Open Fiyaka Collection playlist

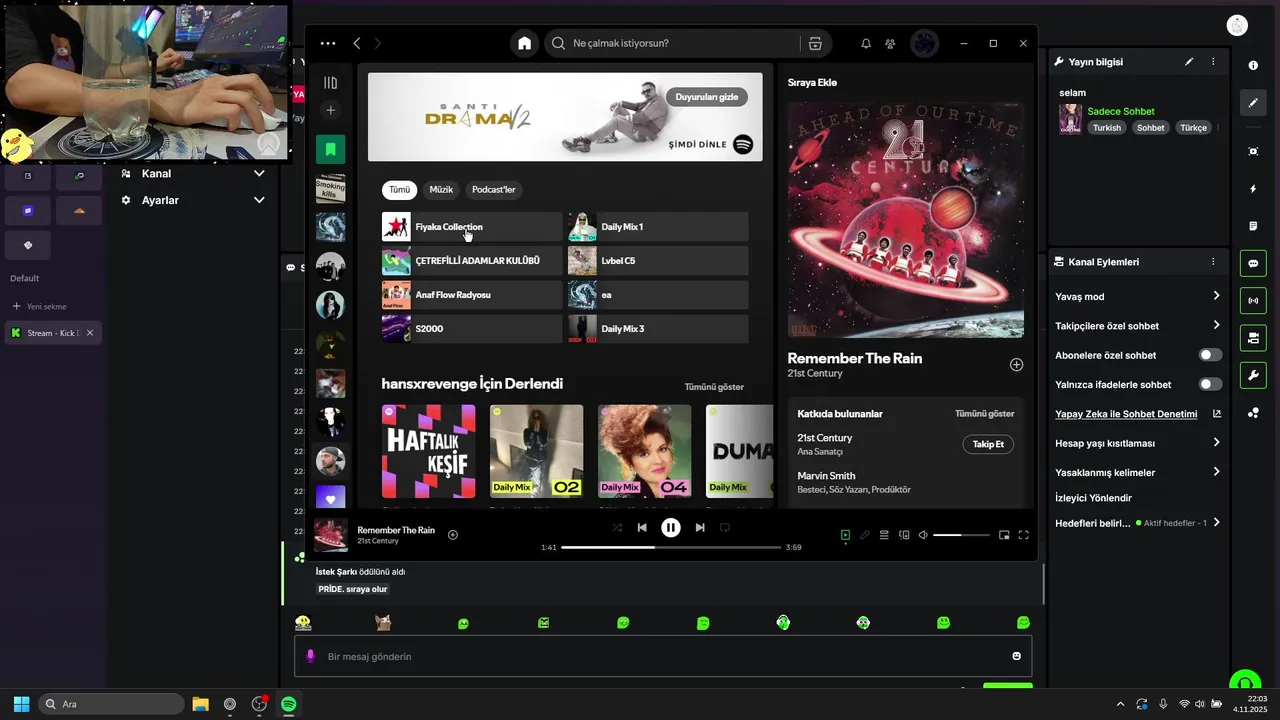472,227
